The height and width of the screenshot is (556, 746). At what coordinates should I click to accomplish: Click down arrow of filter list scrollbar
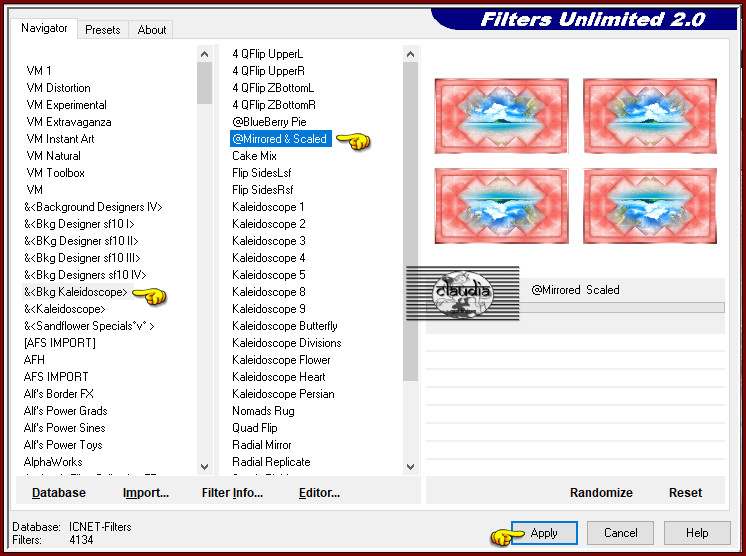coord(411,467)
